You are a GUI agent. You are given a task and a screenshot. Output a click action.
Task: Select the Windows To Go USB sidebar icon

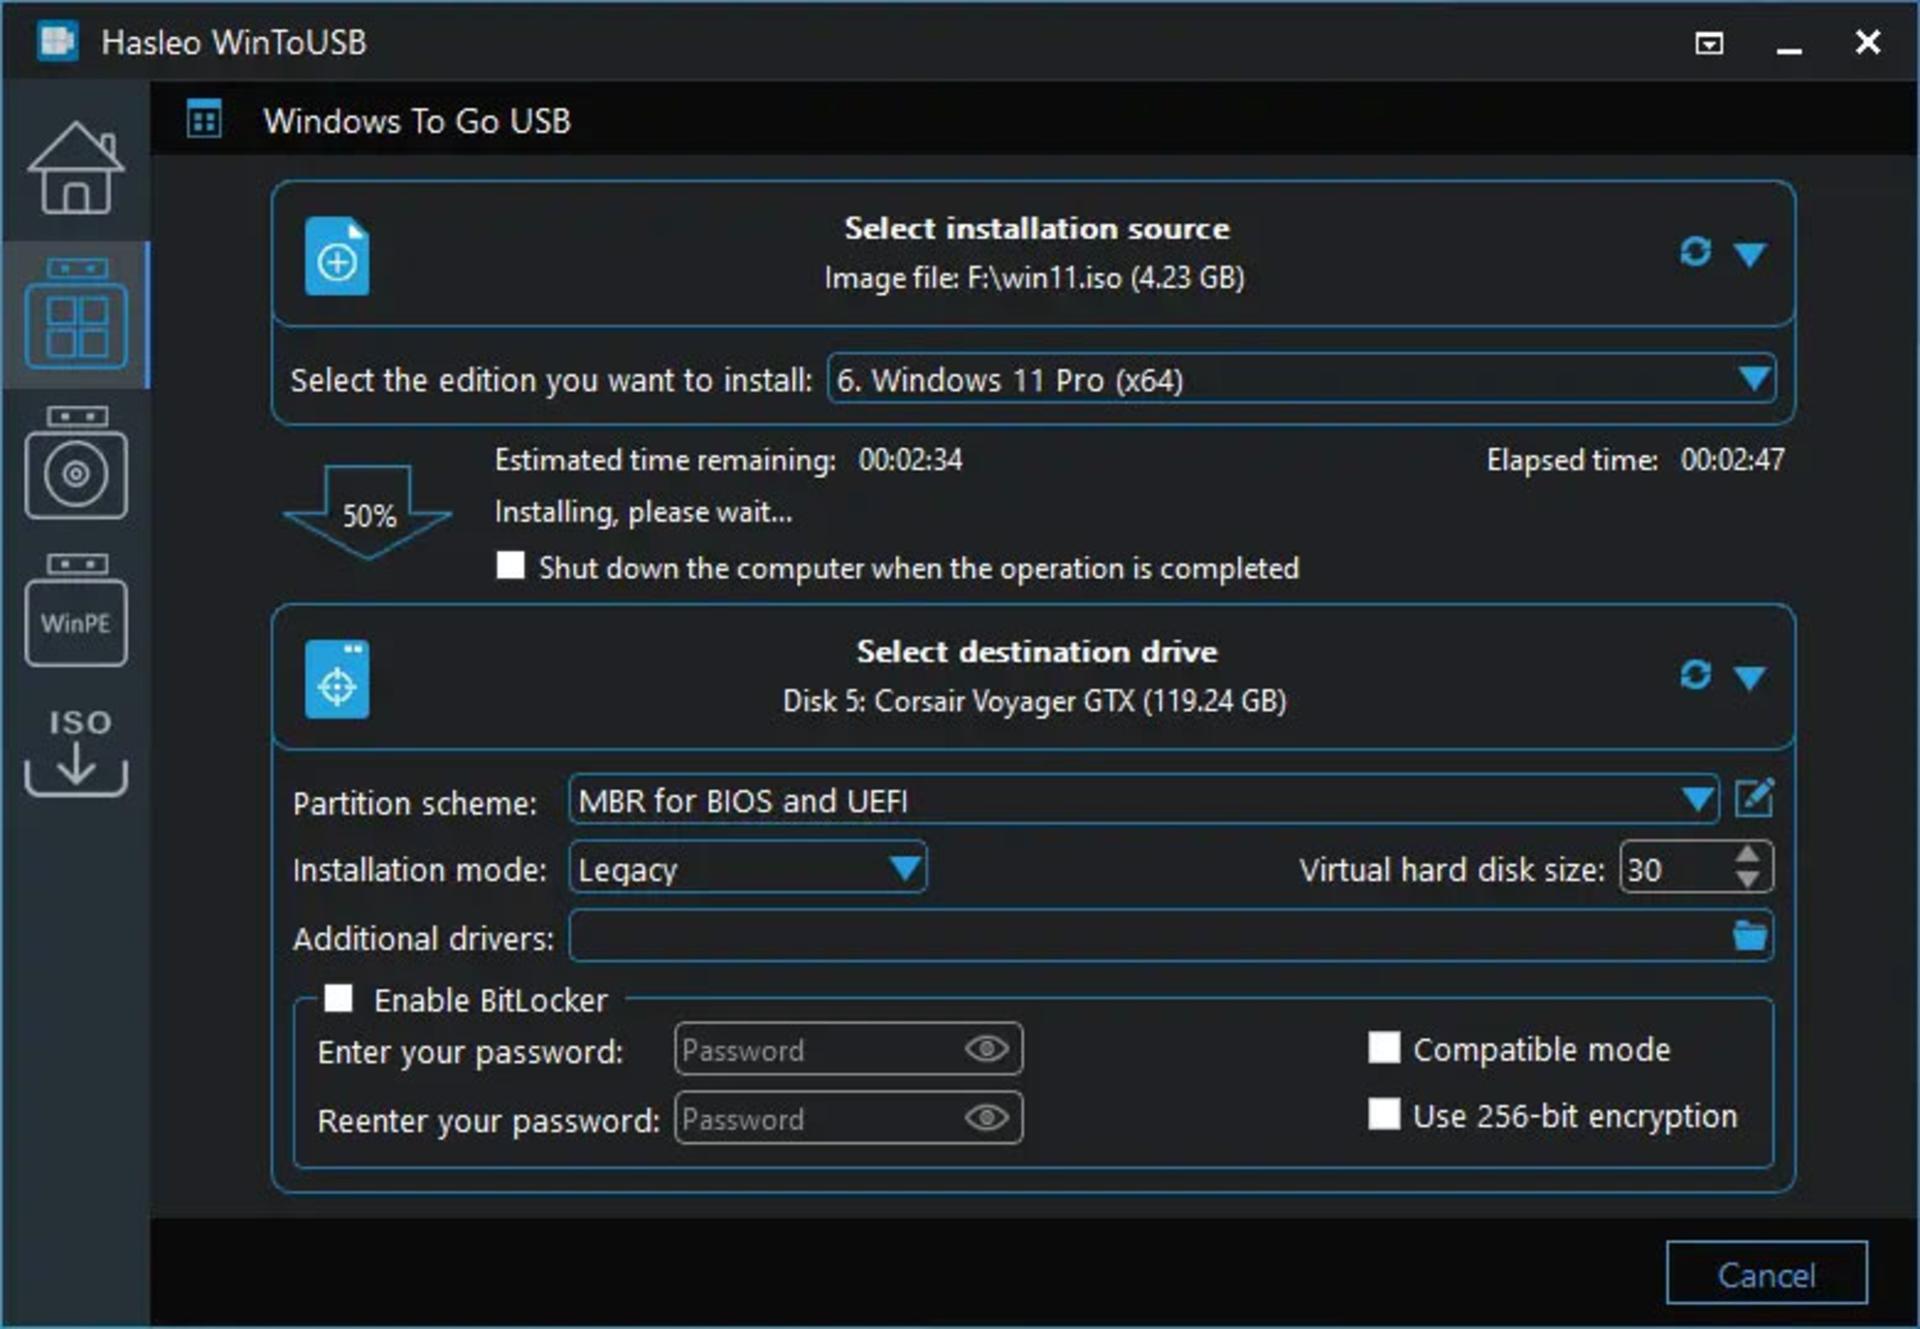[x=76, y=313]
